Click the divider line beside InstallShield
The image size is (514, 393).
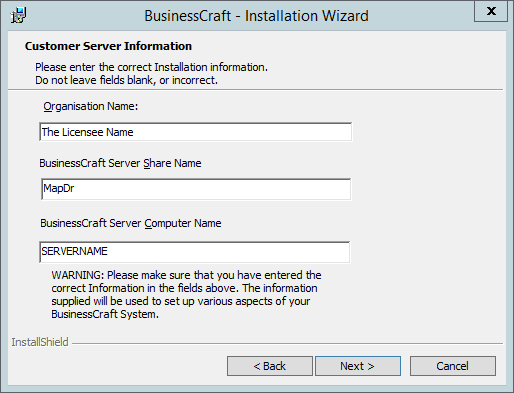(287, 343)
